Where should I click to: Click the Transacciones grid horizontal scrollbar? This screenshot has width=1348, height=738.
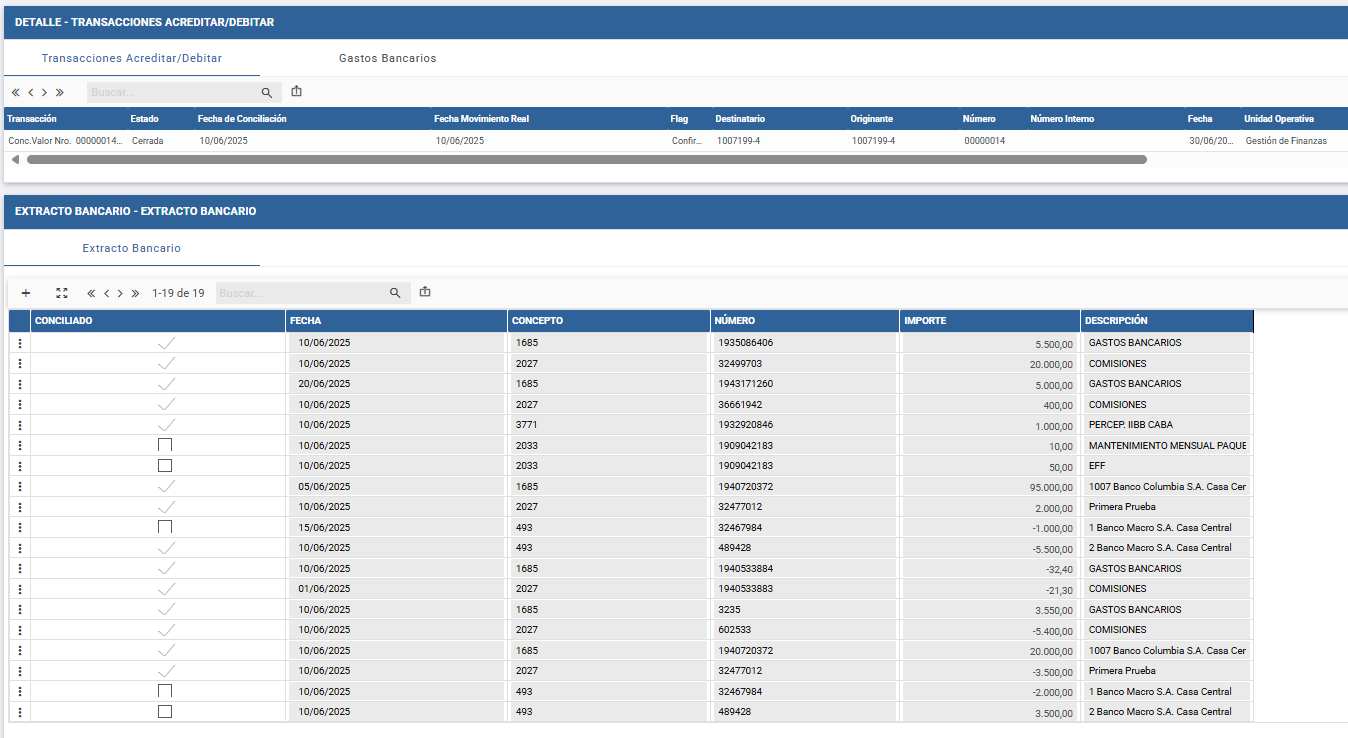coord(586,159)
